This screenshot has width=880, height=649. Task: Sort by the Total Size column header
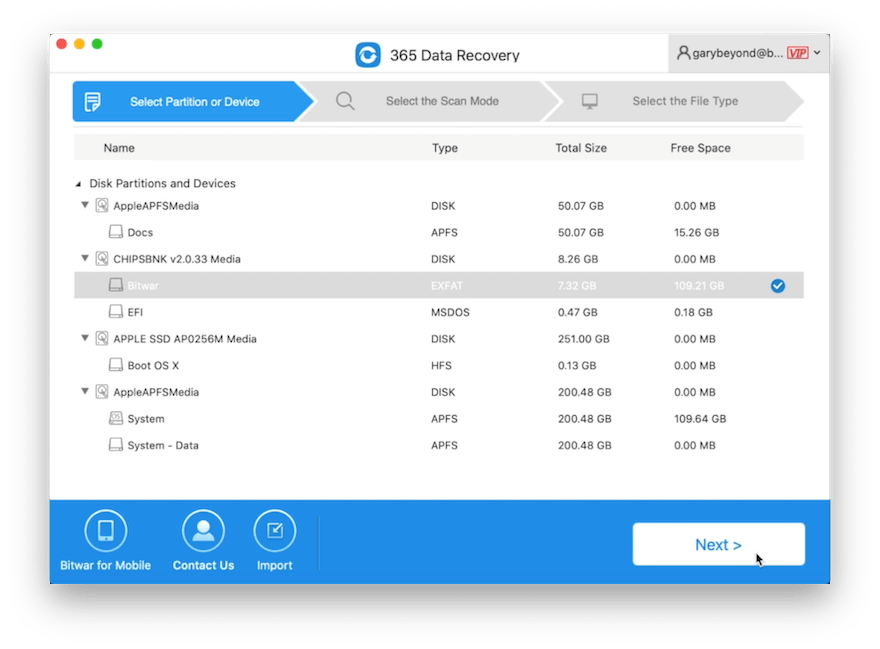tap(581, 148)
